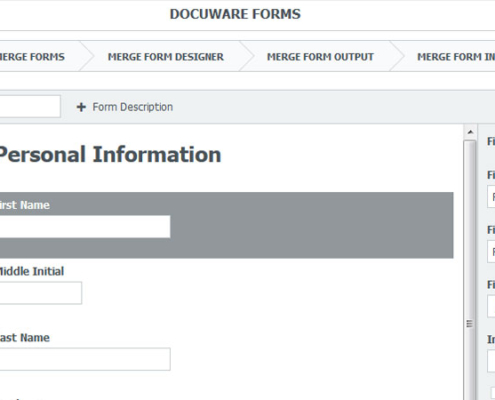Focus the First Name text box
The height and width of the screenshot is (400, 495).
[85, 227]
